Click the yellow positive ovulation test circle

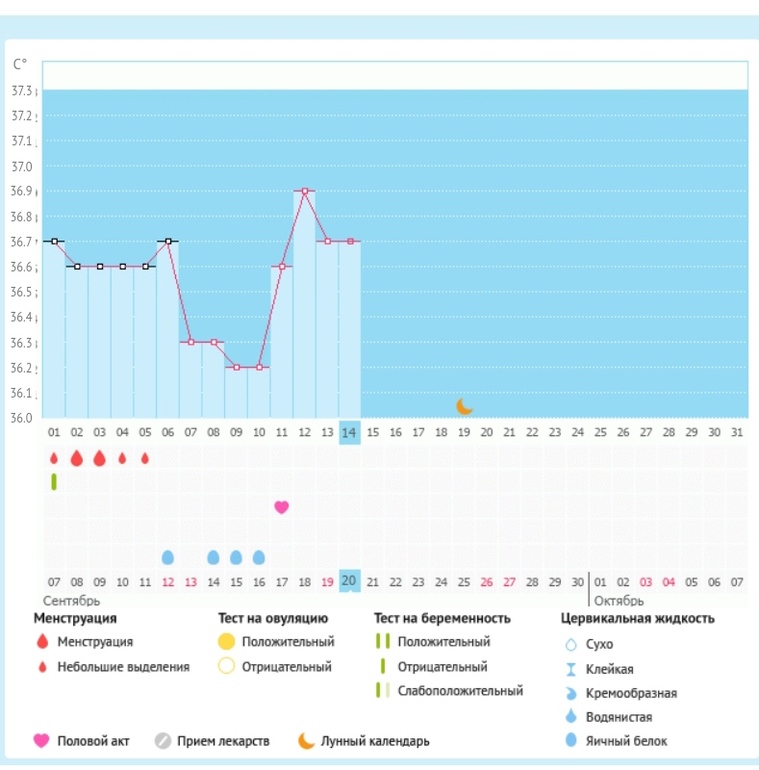227,642
